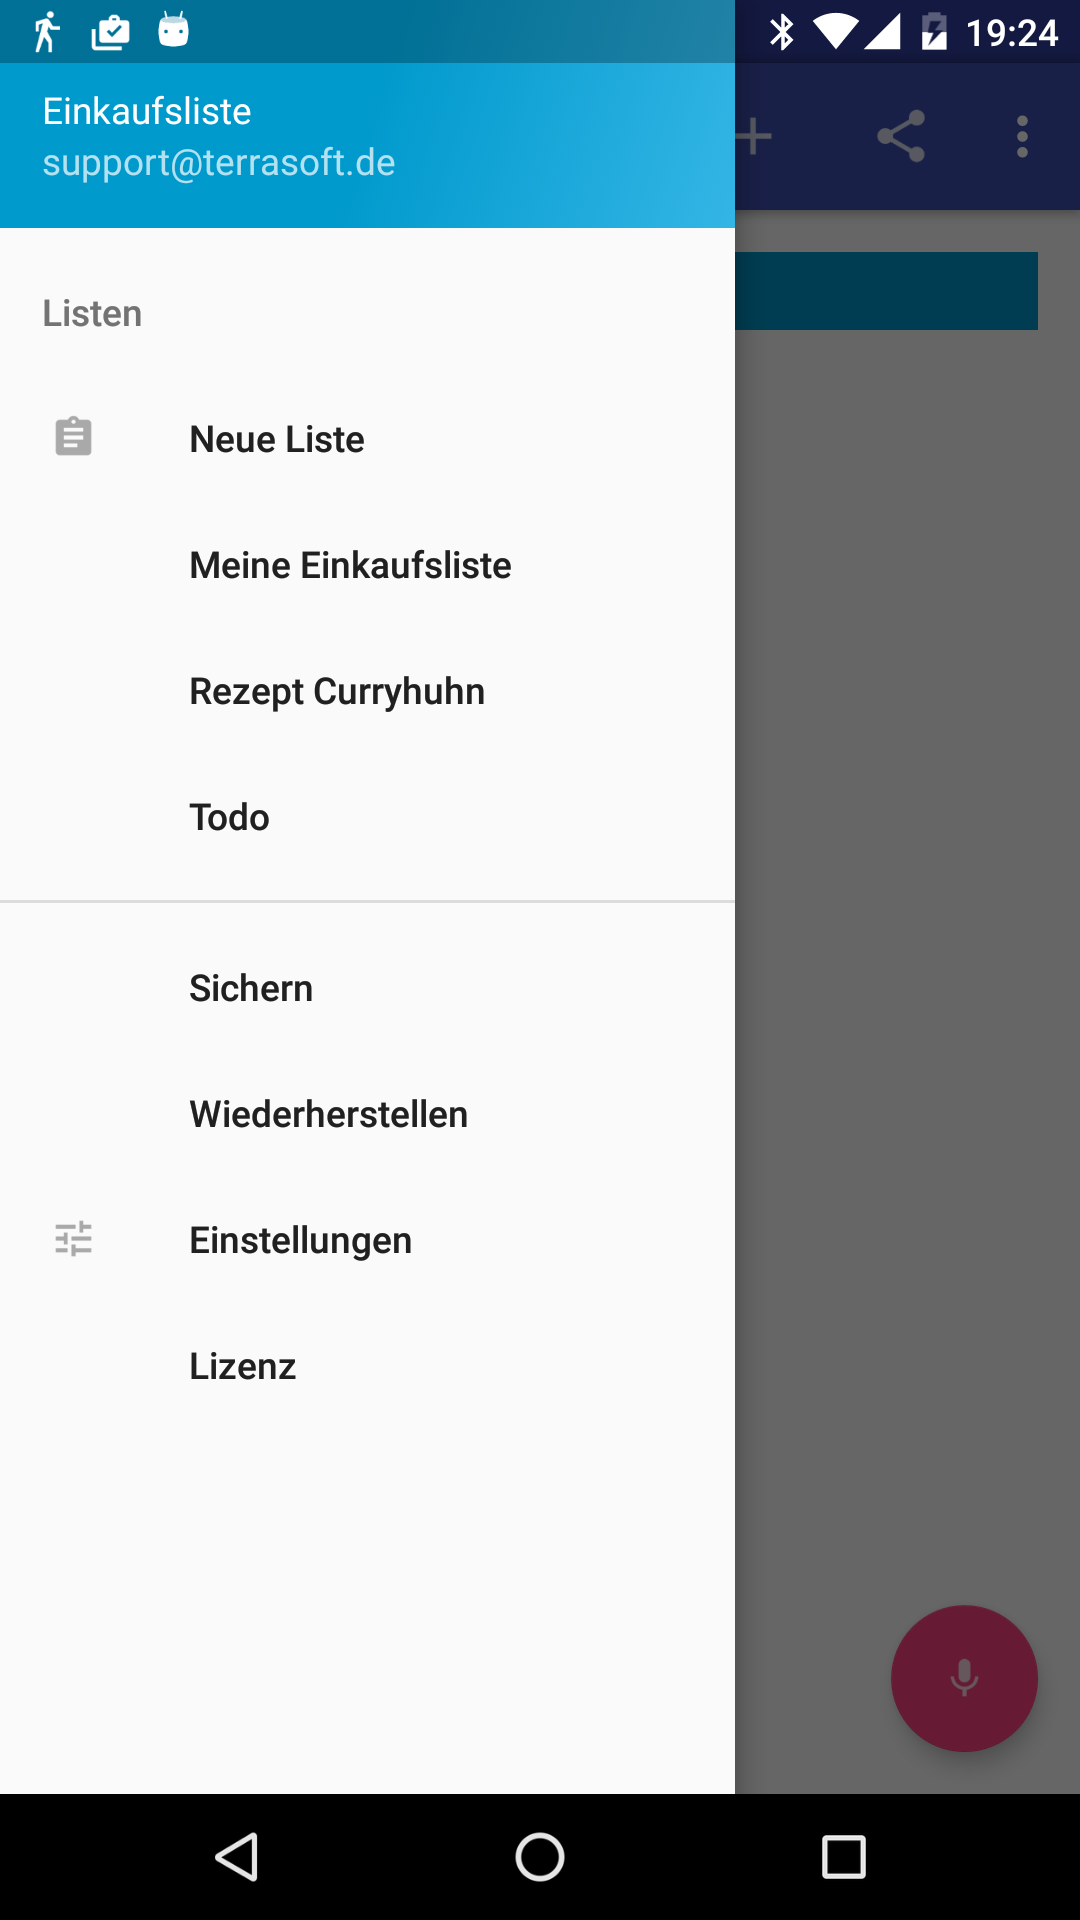Tap the support@terrasoft.de email address
Viewport: 1080px width, 1920px height.
point(219,162)
